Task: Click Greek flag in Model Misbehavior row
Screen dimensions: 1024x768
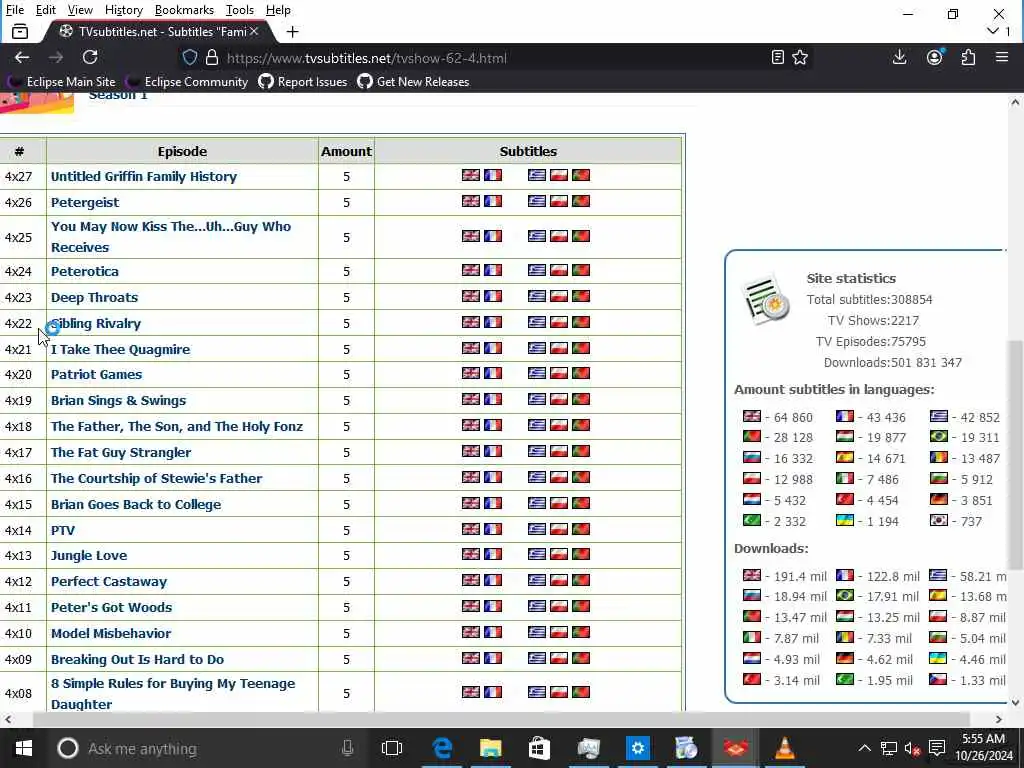Action: [x=537, y=632]
